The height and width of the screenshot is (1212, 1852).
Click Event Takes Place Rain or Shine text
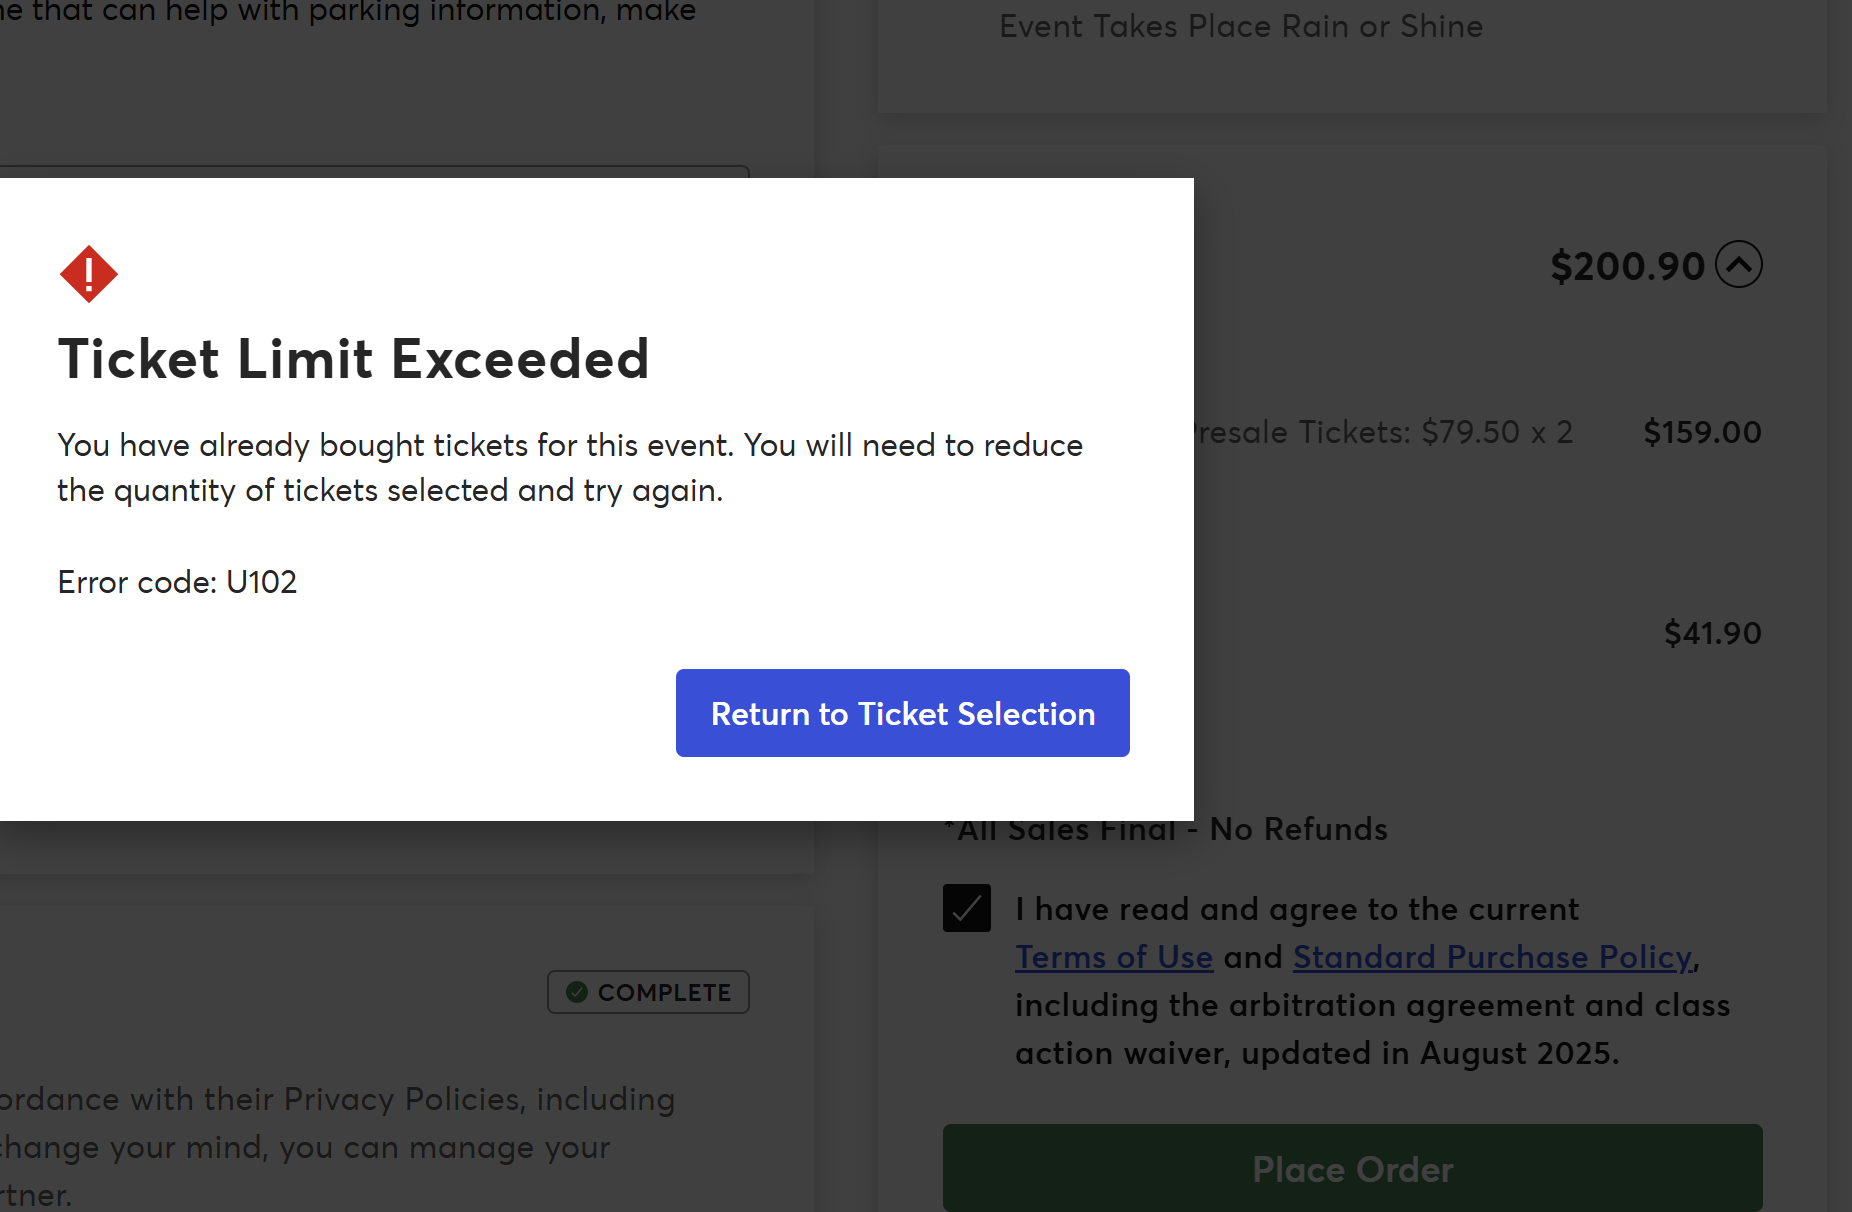pyautogui.click(x=1240, y=26)
